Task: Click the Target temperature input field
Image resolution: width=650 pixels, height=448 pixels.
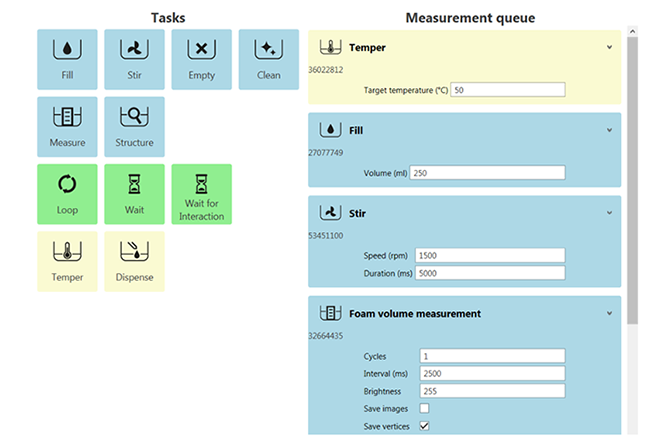Action: pyautogui.click(x=508, y=90)
